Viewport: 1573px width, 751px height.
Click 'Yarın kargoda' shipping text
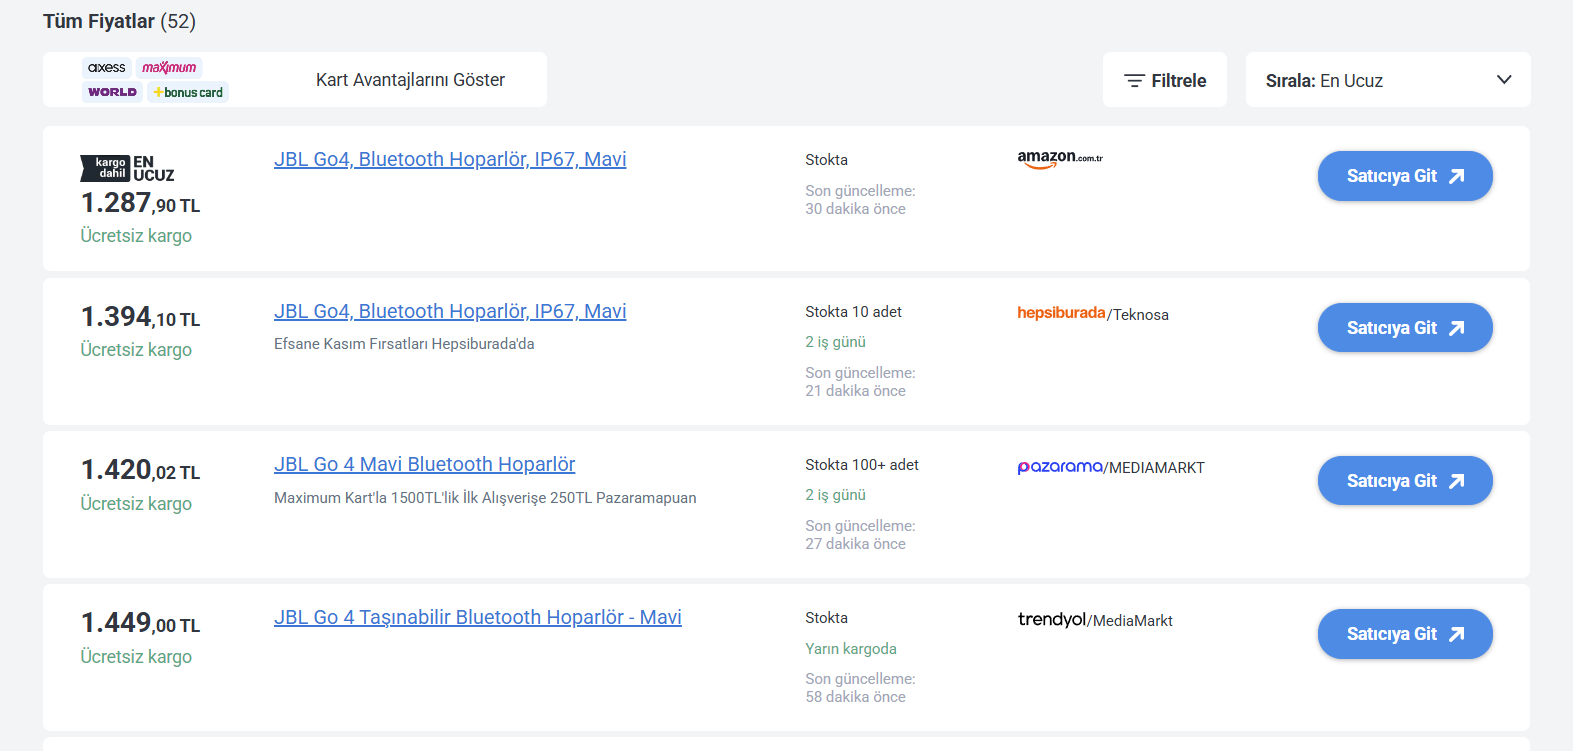(x=851, y=649)
